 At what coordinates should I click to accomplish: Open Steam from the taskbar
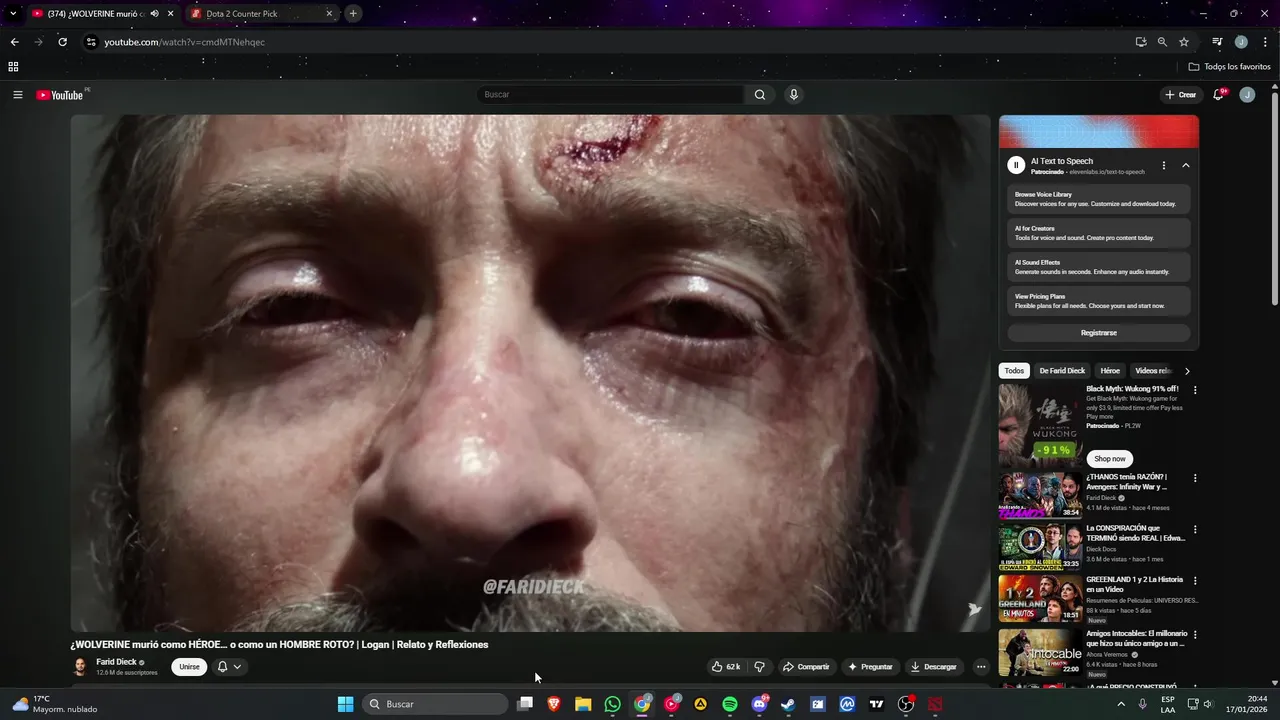click(x=789, y=704)
